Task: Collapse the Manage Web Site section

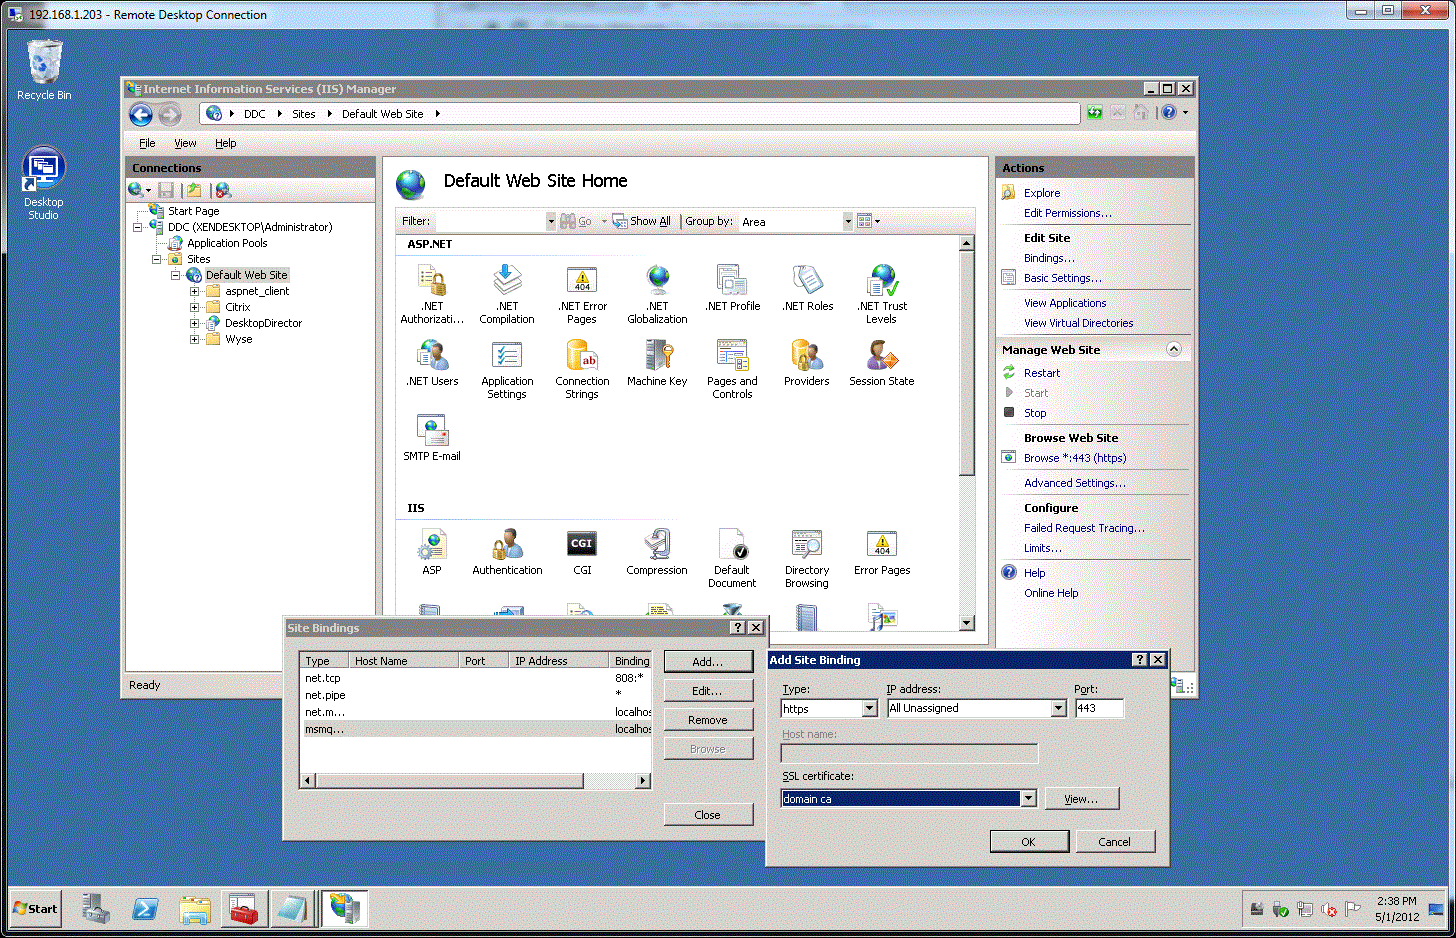Action: tap(1174, 350)
